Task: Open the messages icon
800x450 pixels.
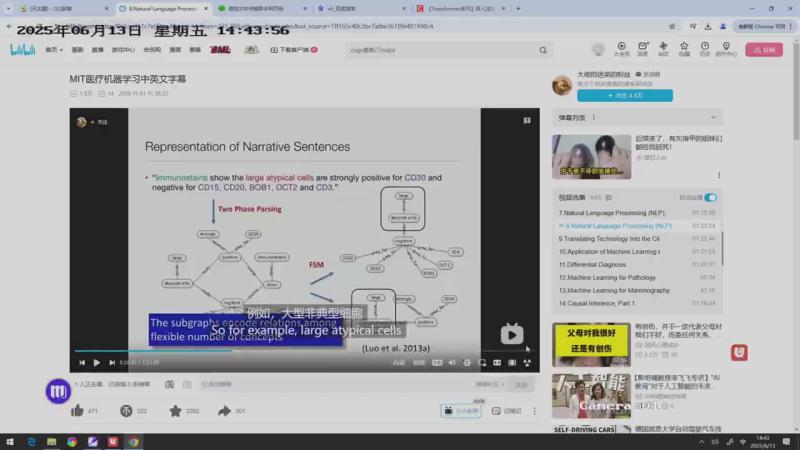Action: coord(643,49)
